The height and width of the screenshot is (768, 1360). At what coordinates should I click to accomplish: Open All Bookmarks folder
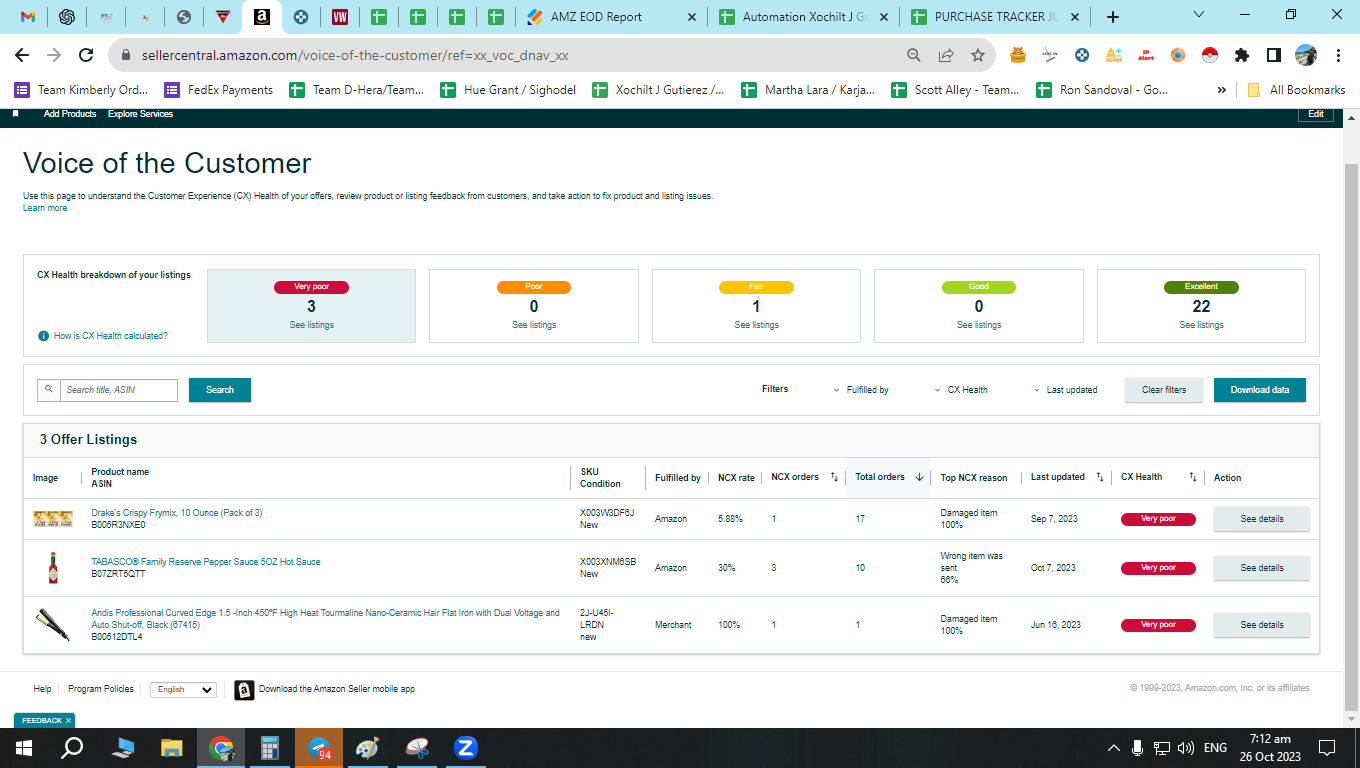[x=1296, y=90]
